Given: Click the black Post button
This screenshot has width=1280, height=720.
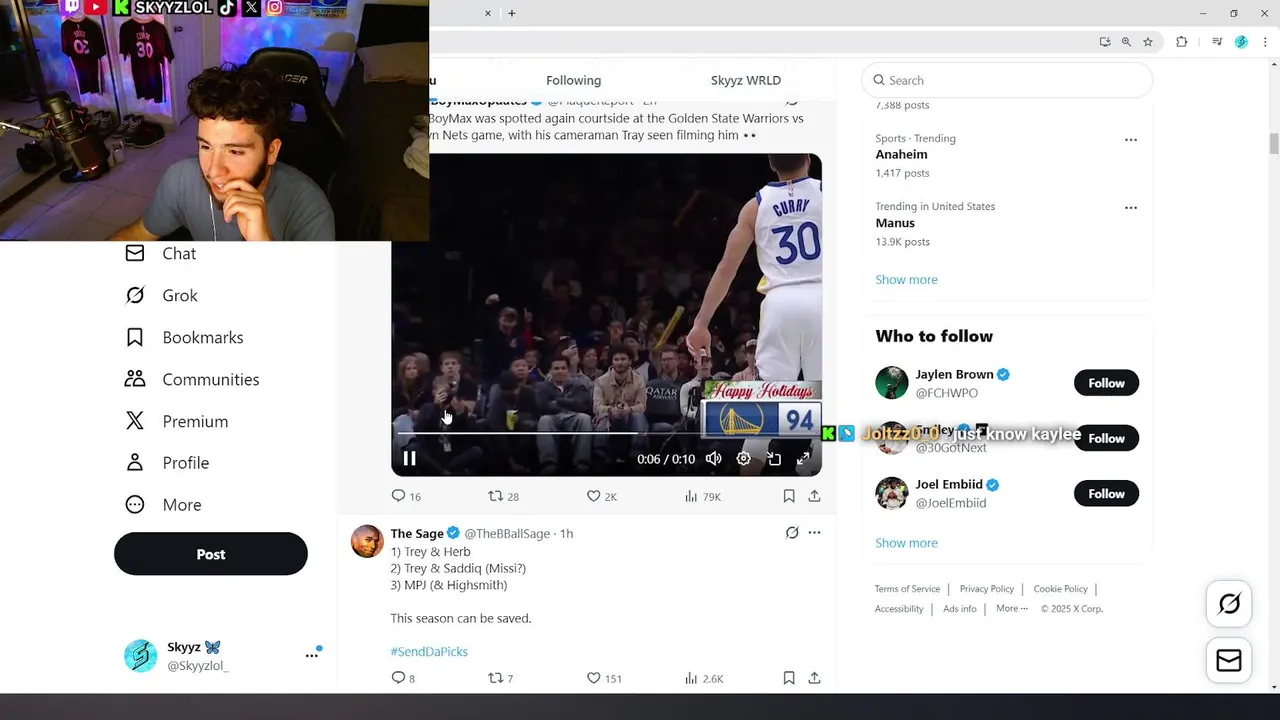Looking at the screenshot, I should [x=211, y=554].
